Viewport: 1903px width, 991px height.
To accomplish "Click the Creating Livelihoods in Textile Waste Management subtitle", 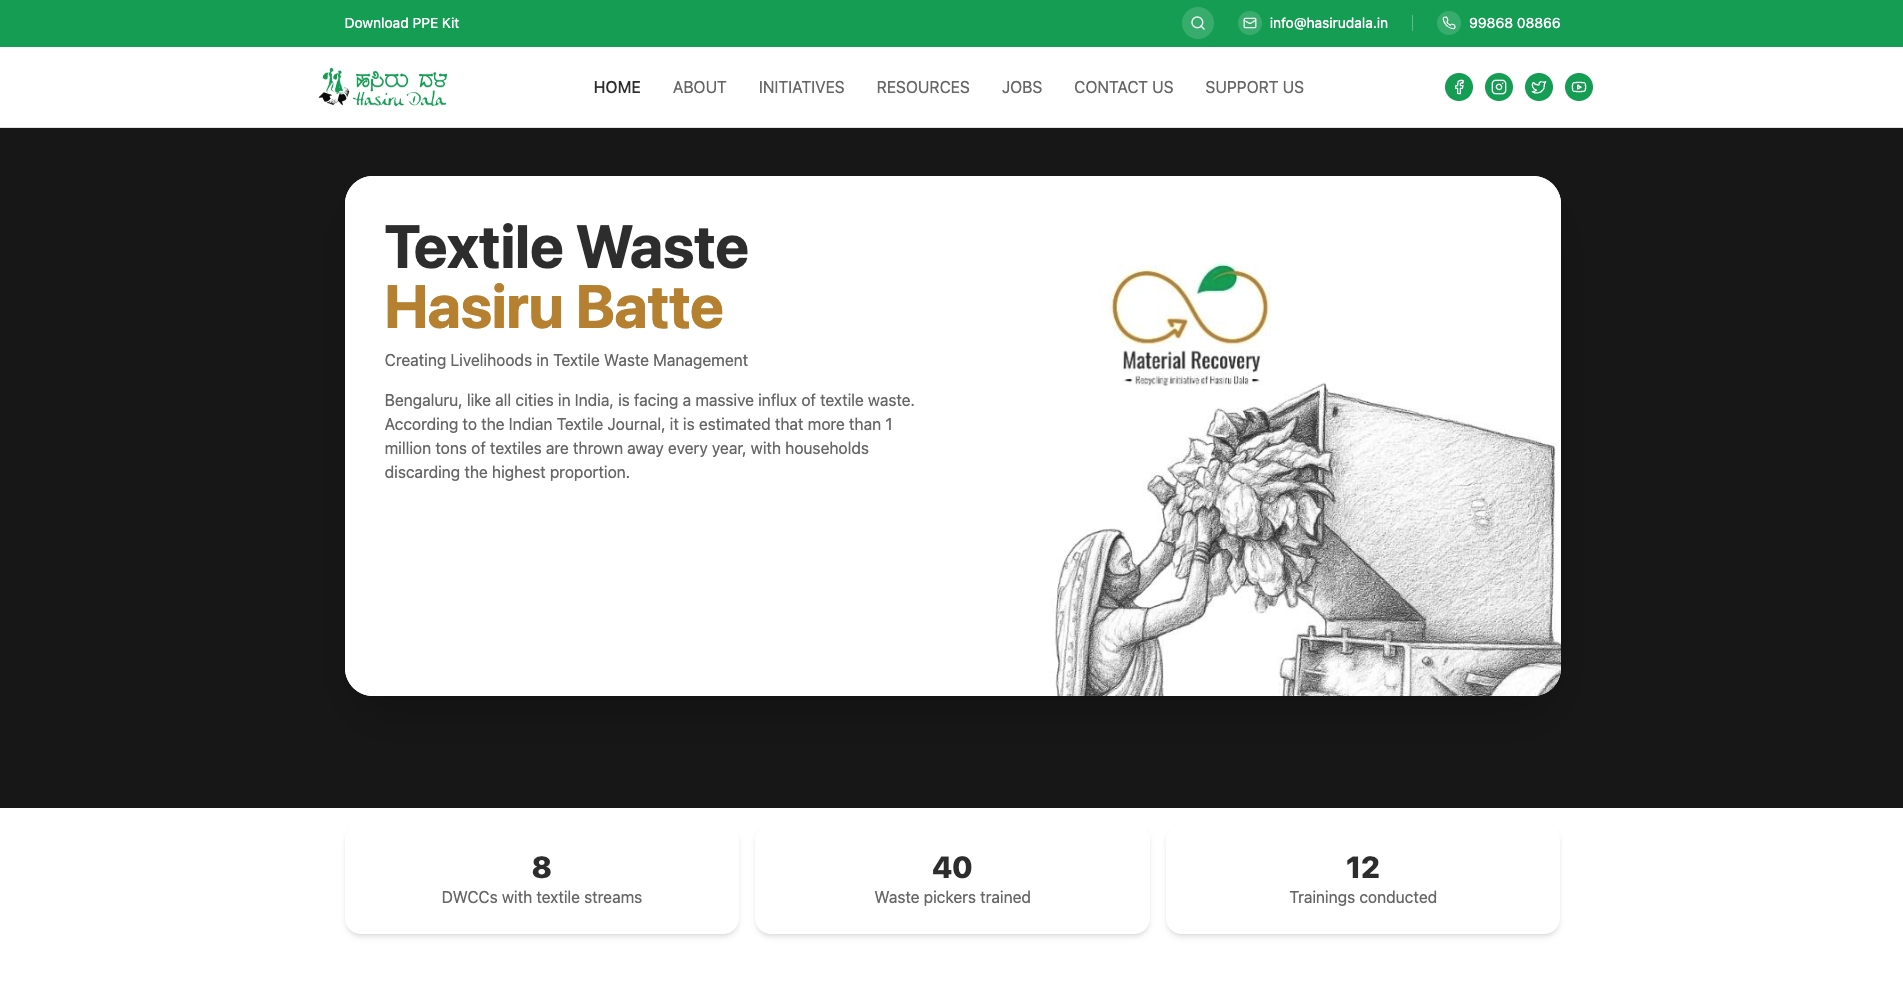I will (x=566, y=360).
